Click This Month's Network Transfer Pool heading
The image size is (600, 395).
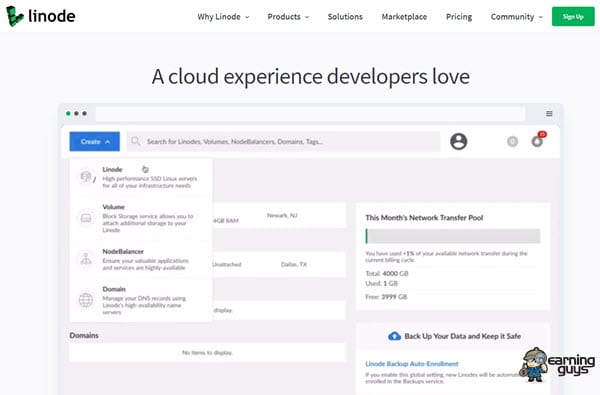[424, 218]
